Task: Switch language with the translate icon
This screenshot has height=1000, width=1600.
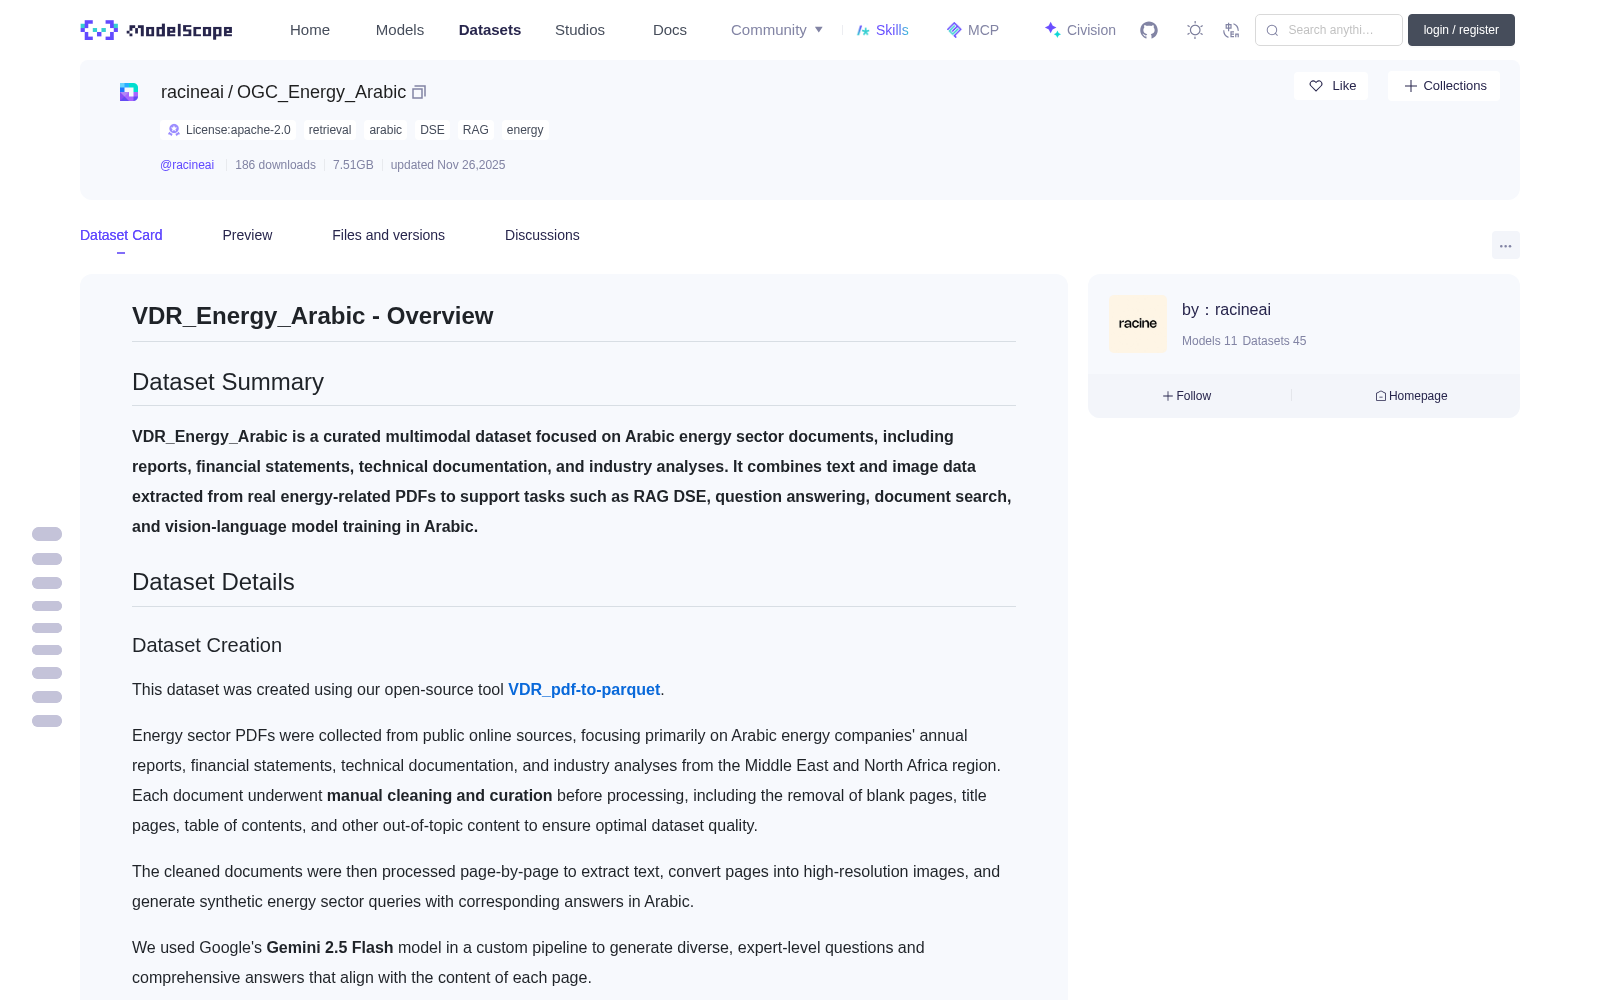Action: click(x=1232, y=30)
